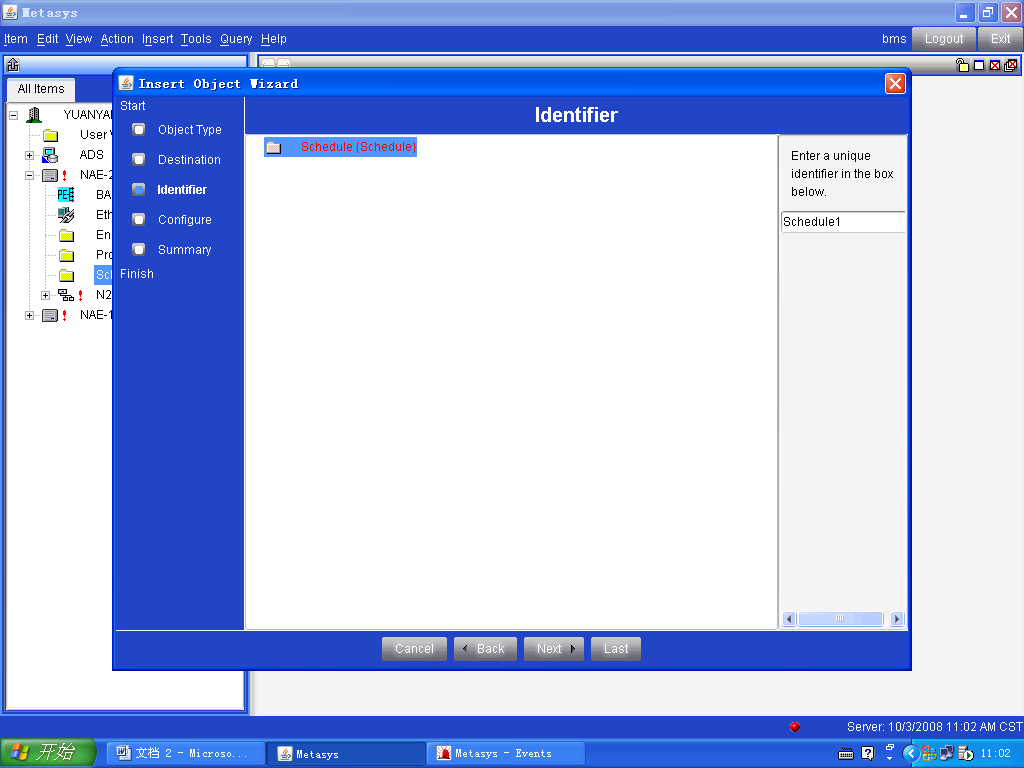Click the ADS server computer icon
Image resolution: width=1024 pixels, height=768 pixels.
point(50,155)
